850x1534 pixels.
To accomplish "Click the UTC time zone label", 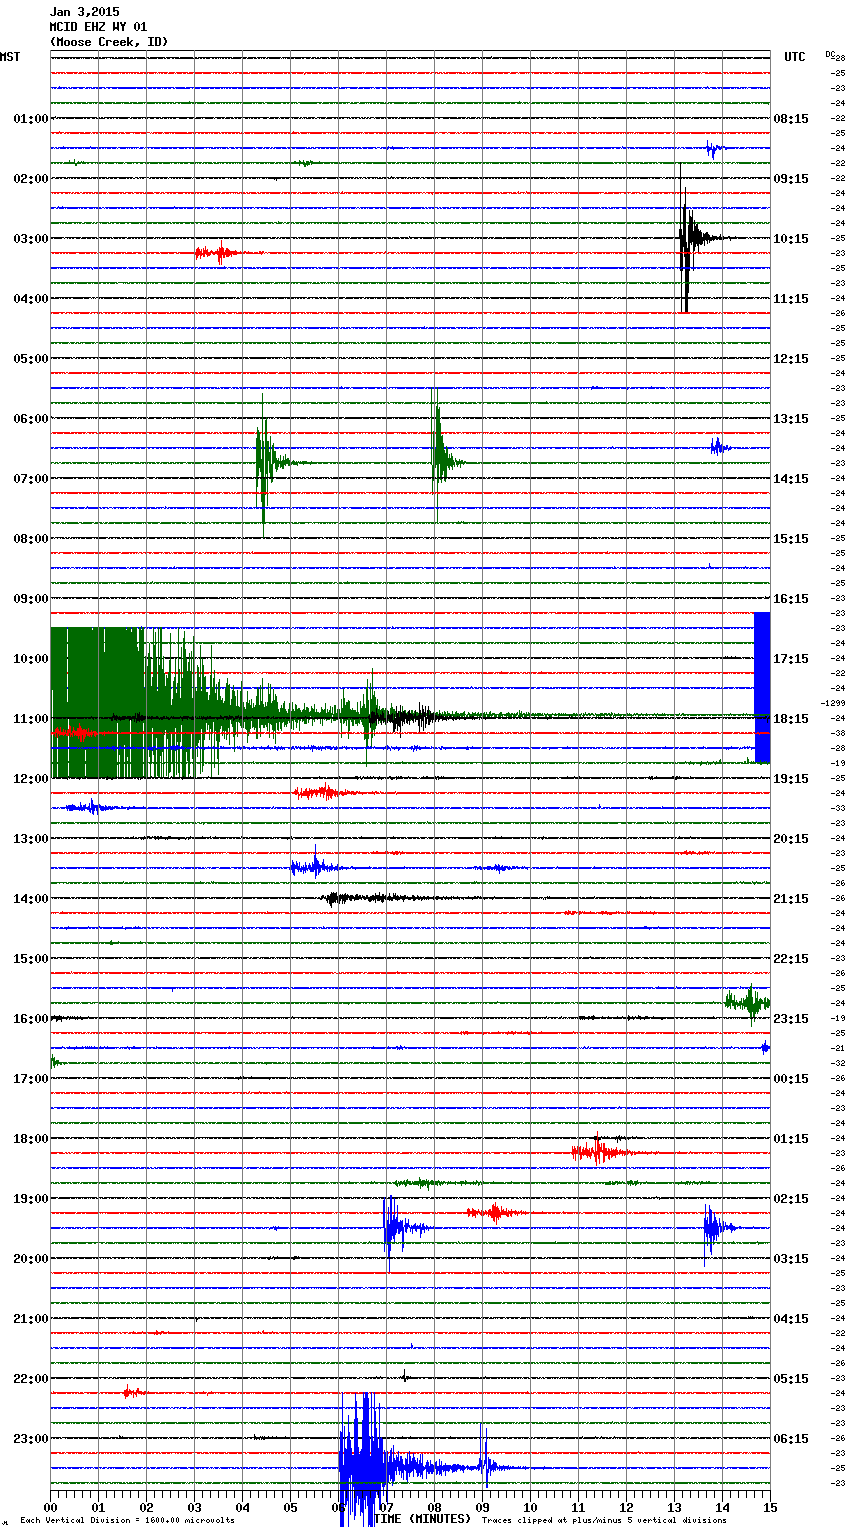I will coord(794,57).
